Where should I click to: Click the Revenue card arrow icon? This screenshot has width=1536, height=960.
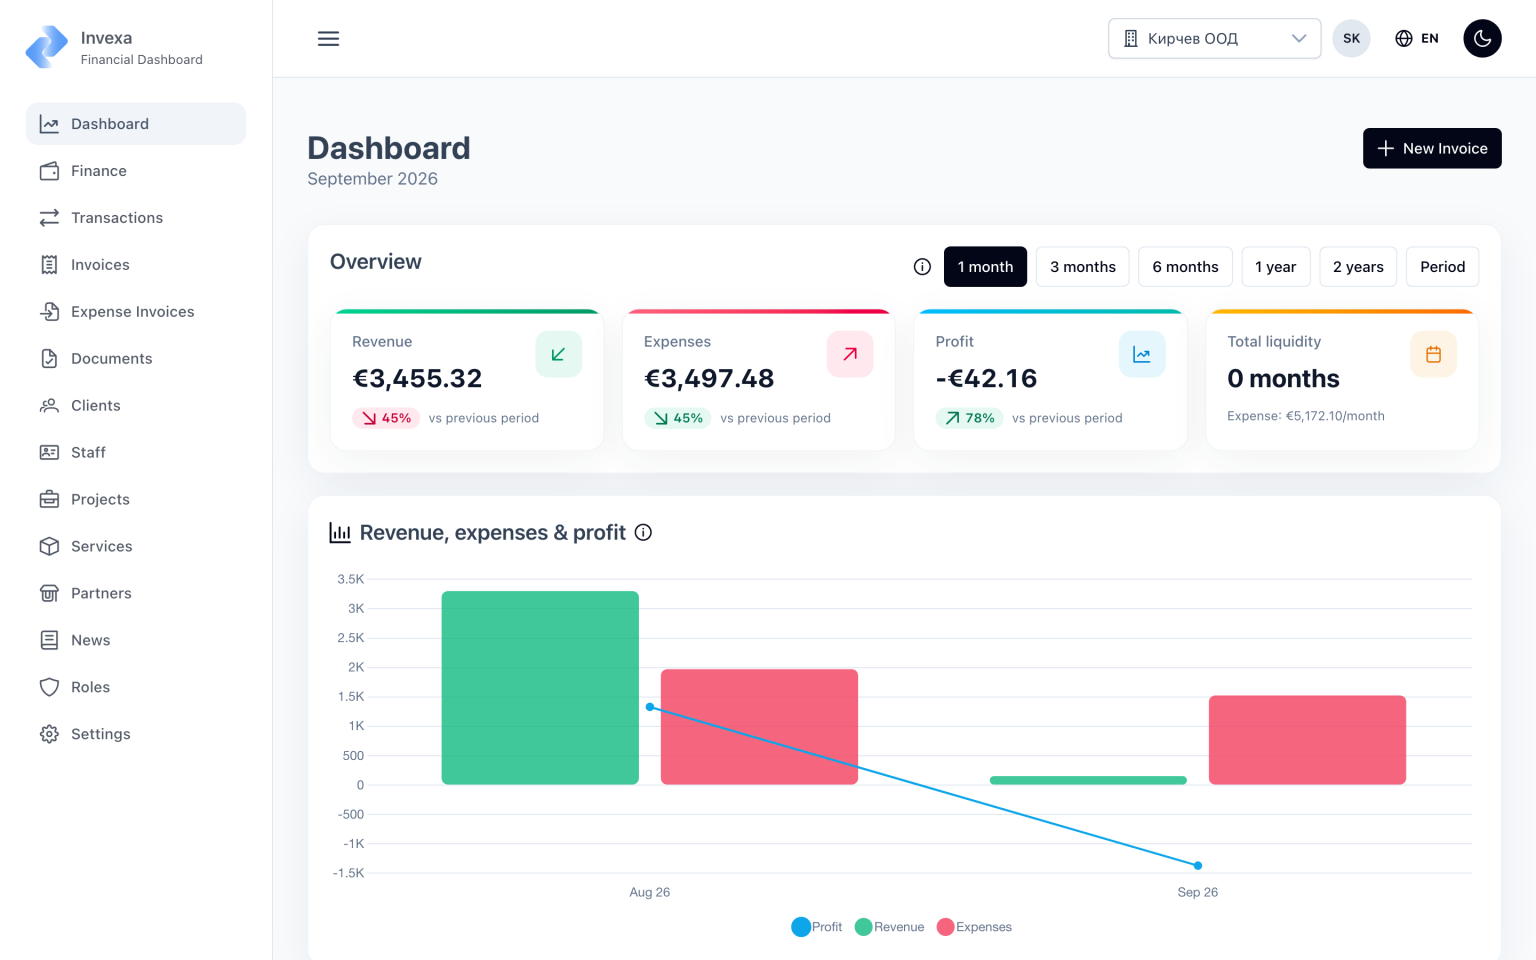[x=558, y=354]
